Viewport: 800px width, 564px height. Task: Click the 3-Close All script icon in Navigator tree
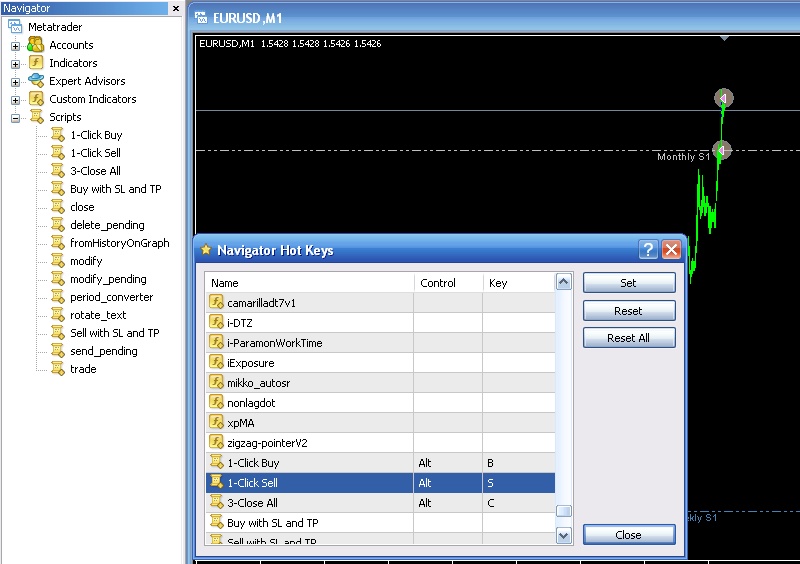(58, 170)
